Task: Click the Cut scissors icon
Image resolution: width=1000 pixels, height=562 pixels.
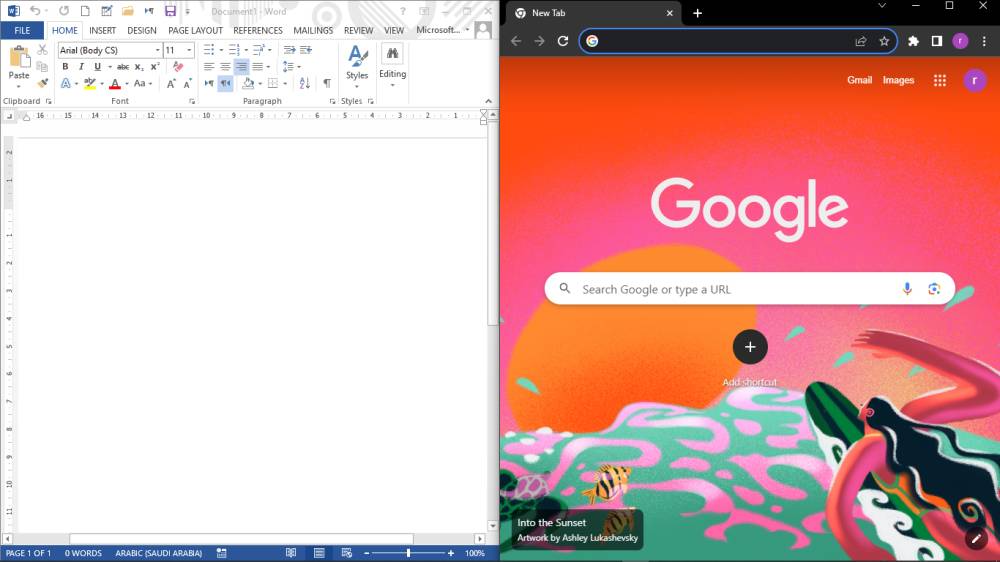Action: pyautogui.click(x=42, y=50)
